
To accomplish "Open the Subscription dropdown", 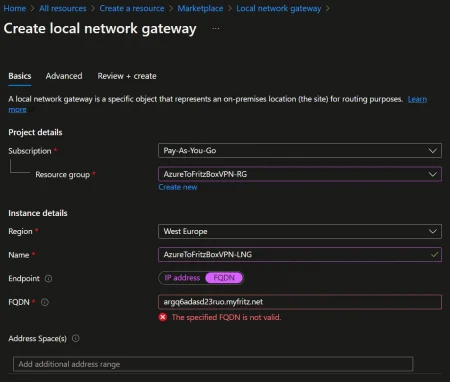I will (x=300, y=151).
